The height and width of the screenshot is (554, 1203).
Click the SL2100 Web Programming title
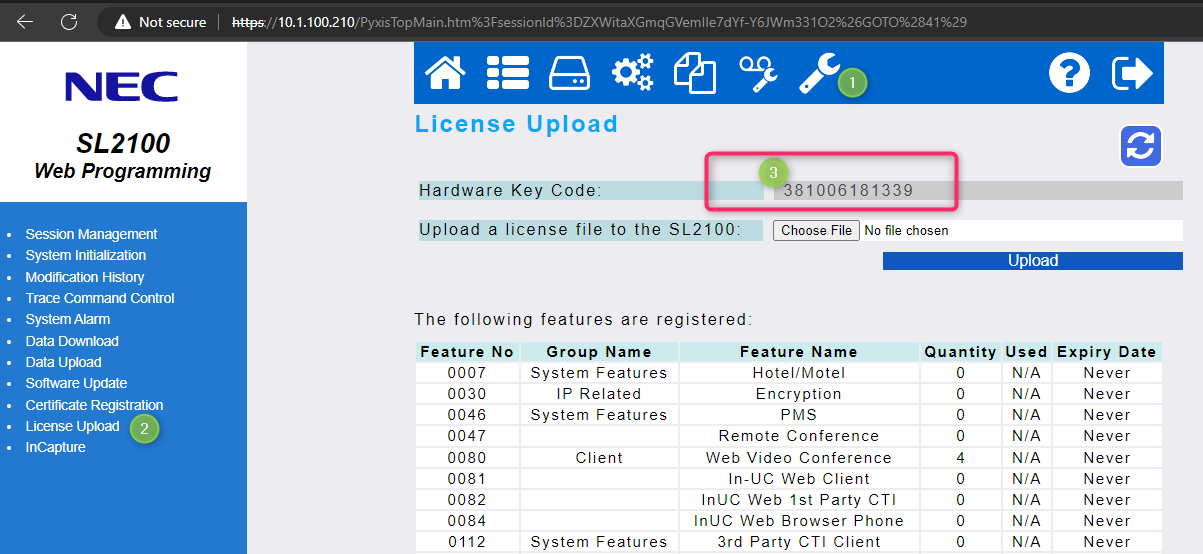(x=122, y=157)
